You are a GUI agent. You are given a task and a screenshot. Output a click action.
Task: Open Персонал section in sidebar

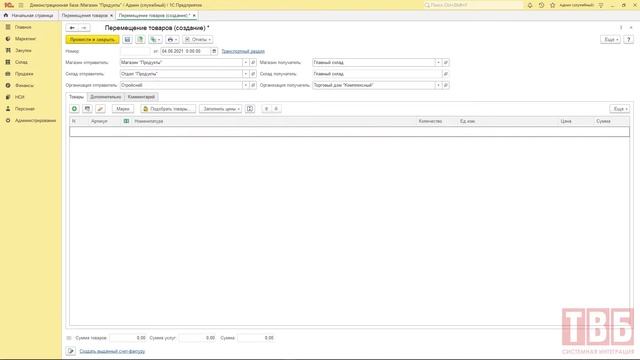tap(24, 109)
